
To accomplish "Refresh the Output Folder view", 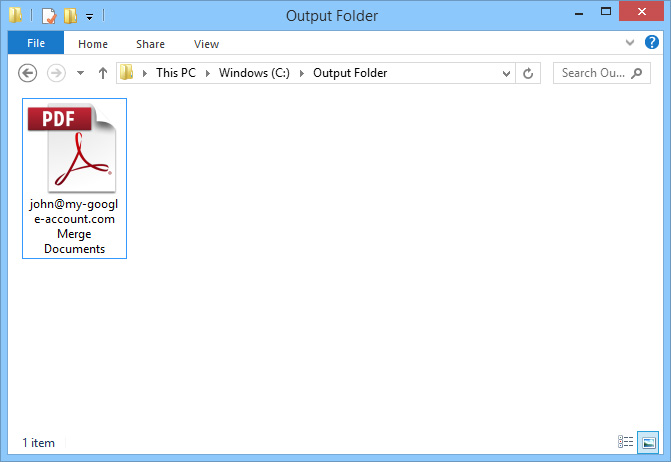I will [529, 73].
